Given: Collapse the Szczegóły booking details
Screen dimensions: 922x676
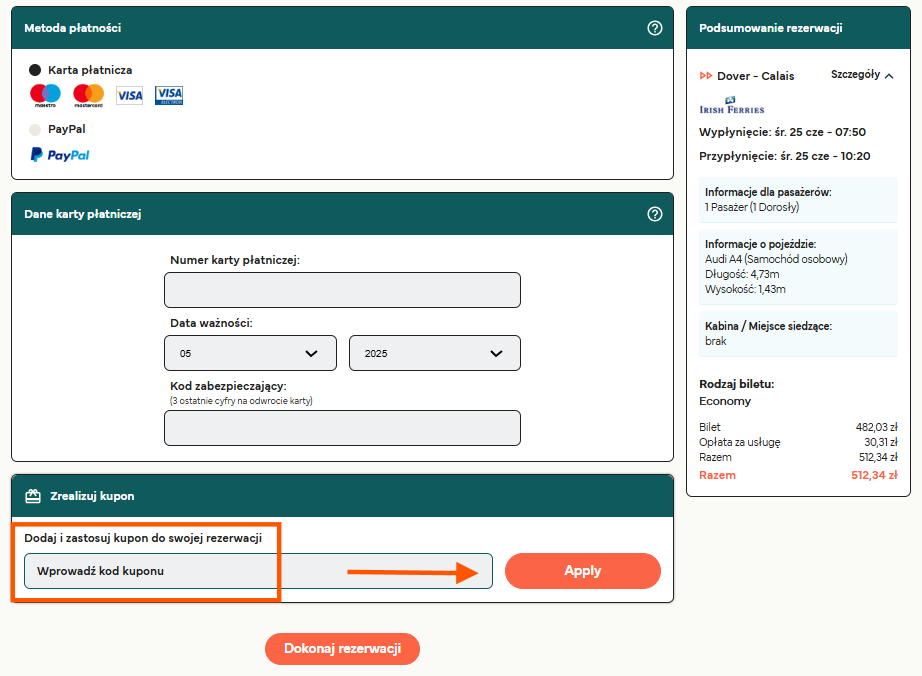Looking at the screenshot, I should coord(862,75).
